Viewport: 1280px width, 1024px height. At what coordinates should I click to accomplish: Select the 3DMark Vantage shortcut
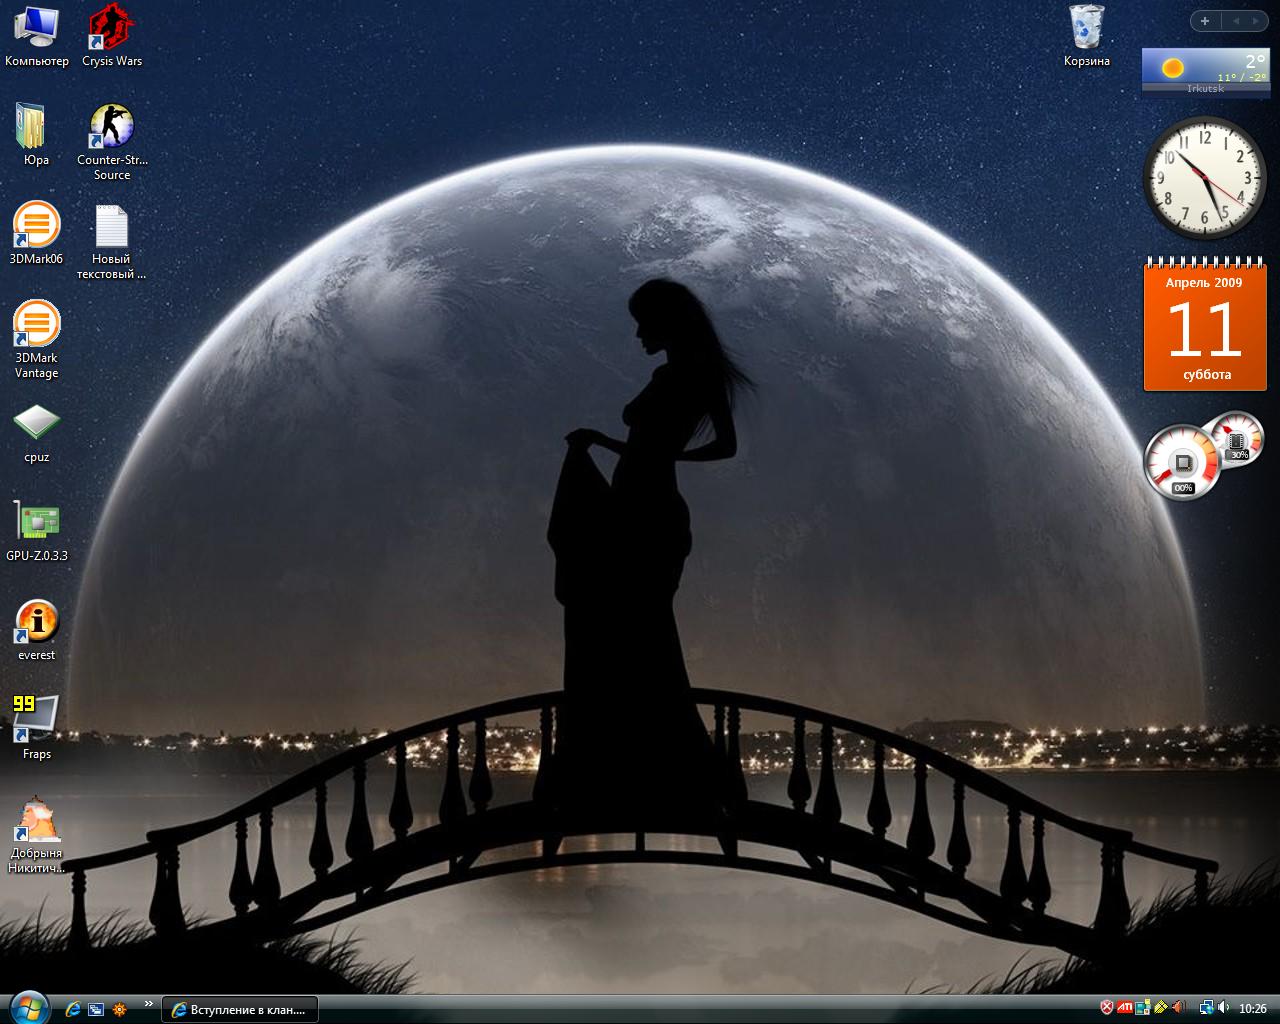(x=37, y=340)
